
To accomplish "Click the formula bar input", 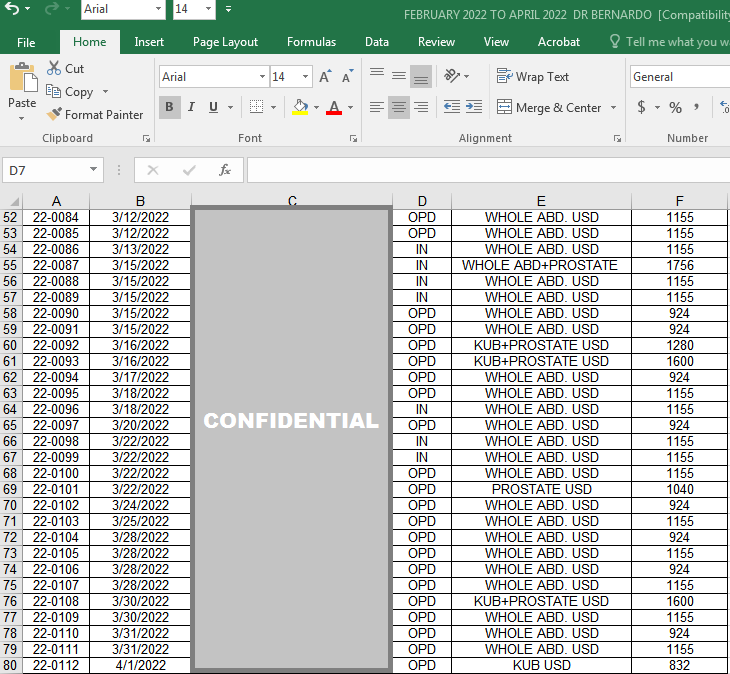I will 488,170.
